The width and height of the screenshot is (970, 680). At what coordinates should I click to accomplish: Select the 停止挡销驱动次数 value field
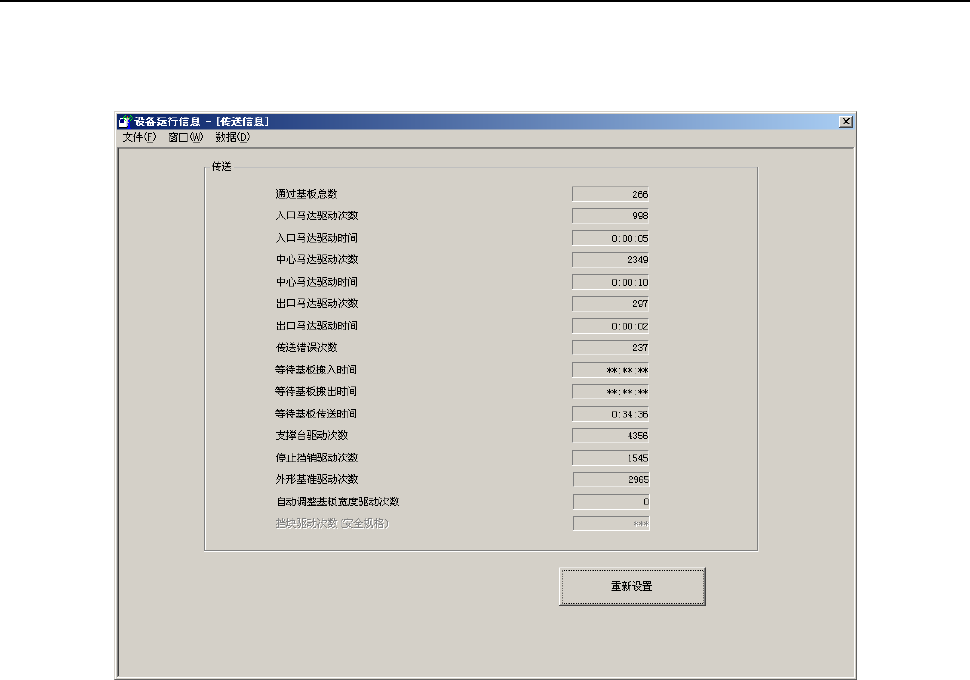[x=611, y=458]
